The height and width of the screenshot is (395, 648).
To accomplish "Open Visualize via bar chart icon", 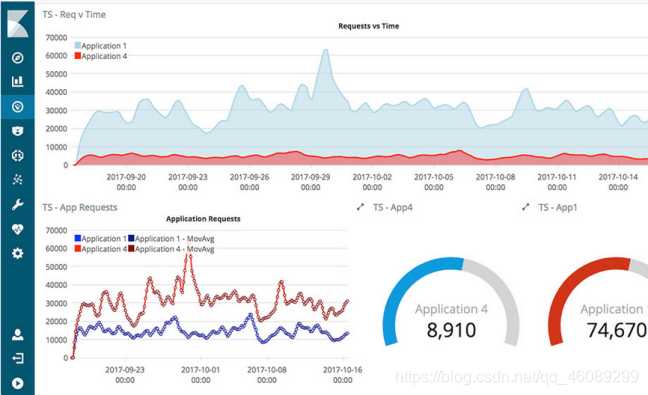I will click(x=17, y=81).
